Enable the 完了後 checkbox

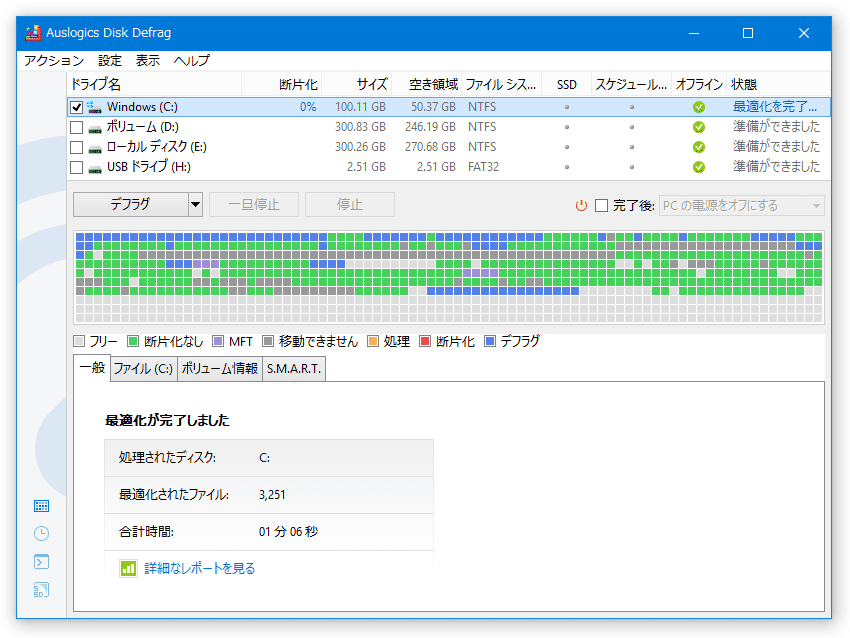(601, 205)
